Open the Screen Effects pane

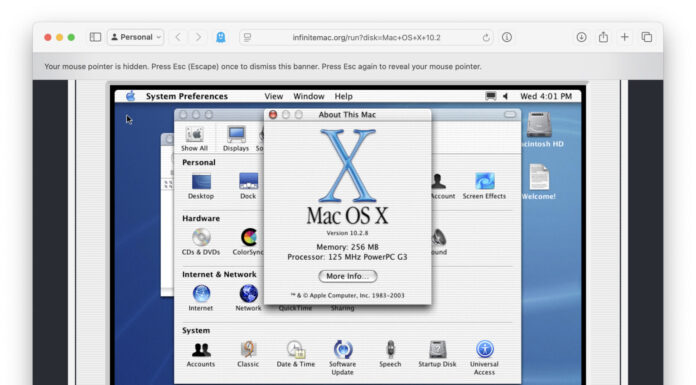(484, 186)
